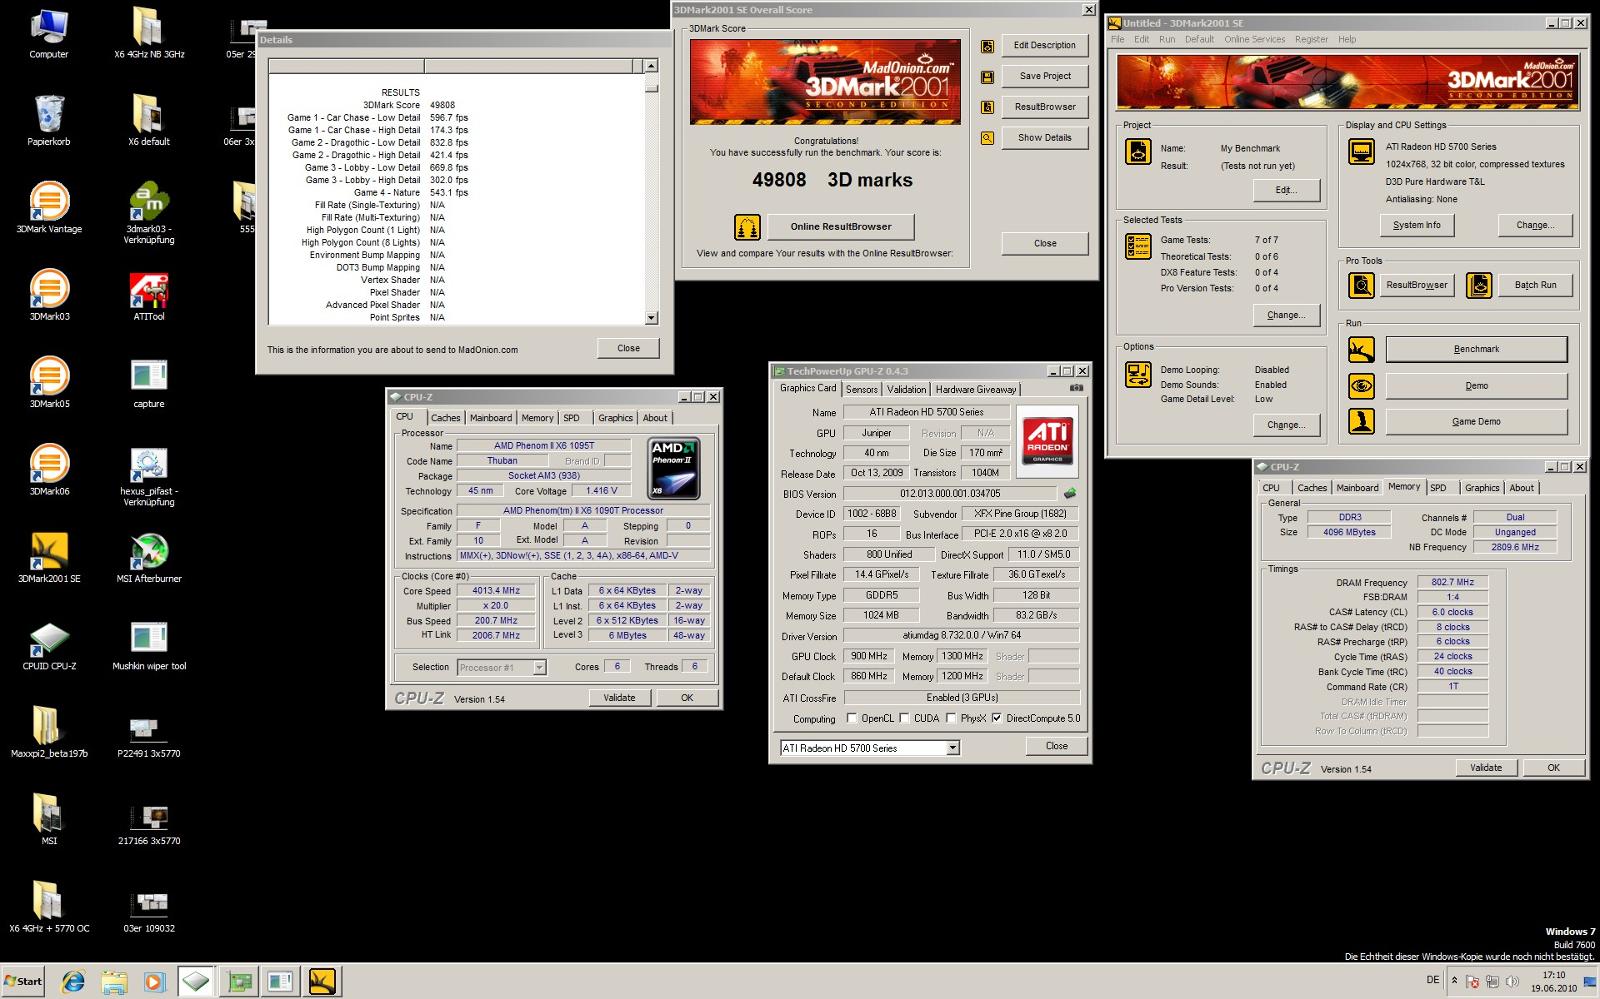Image resolution: width=1600 pixels, height=999 pixels.
Task: Open the Windows Start button
Action: 24,981
